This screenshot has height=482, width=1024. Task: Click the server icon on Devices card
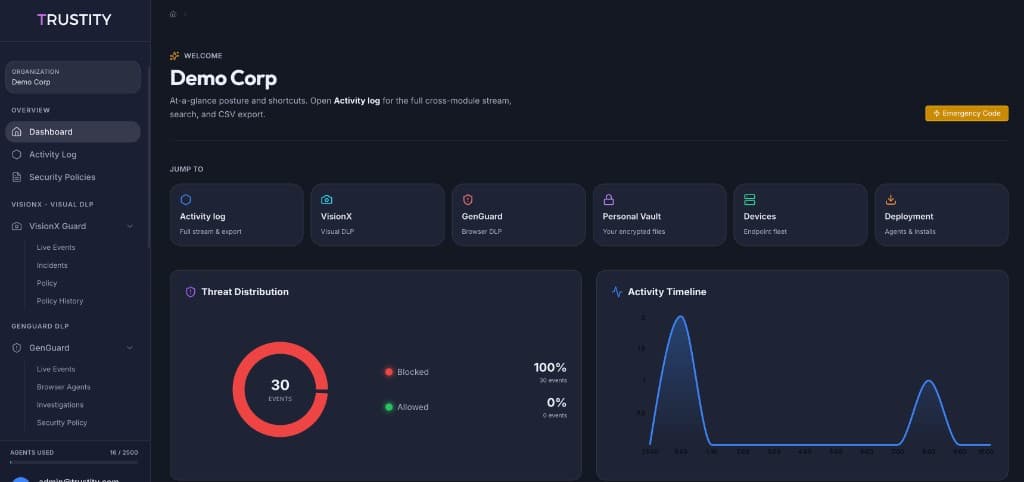coord(749,200)
